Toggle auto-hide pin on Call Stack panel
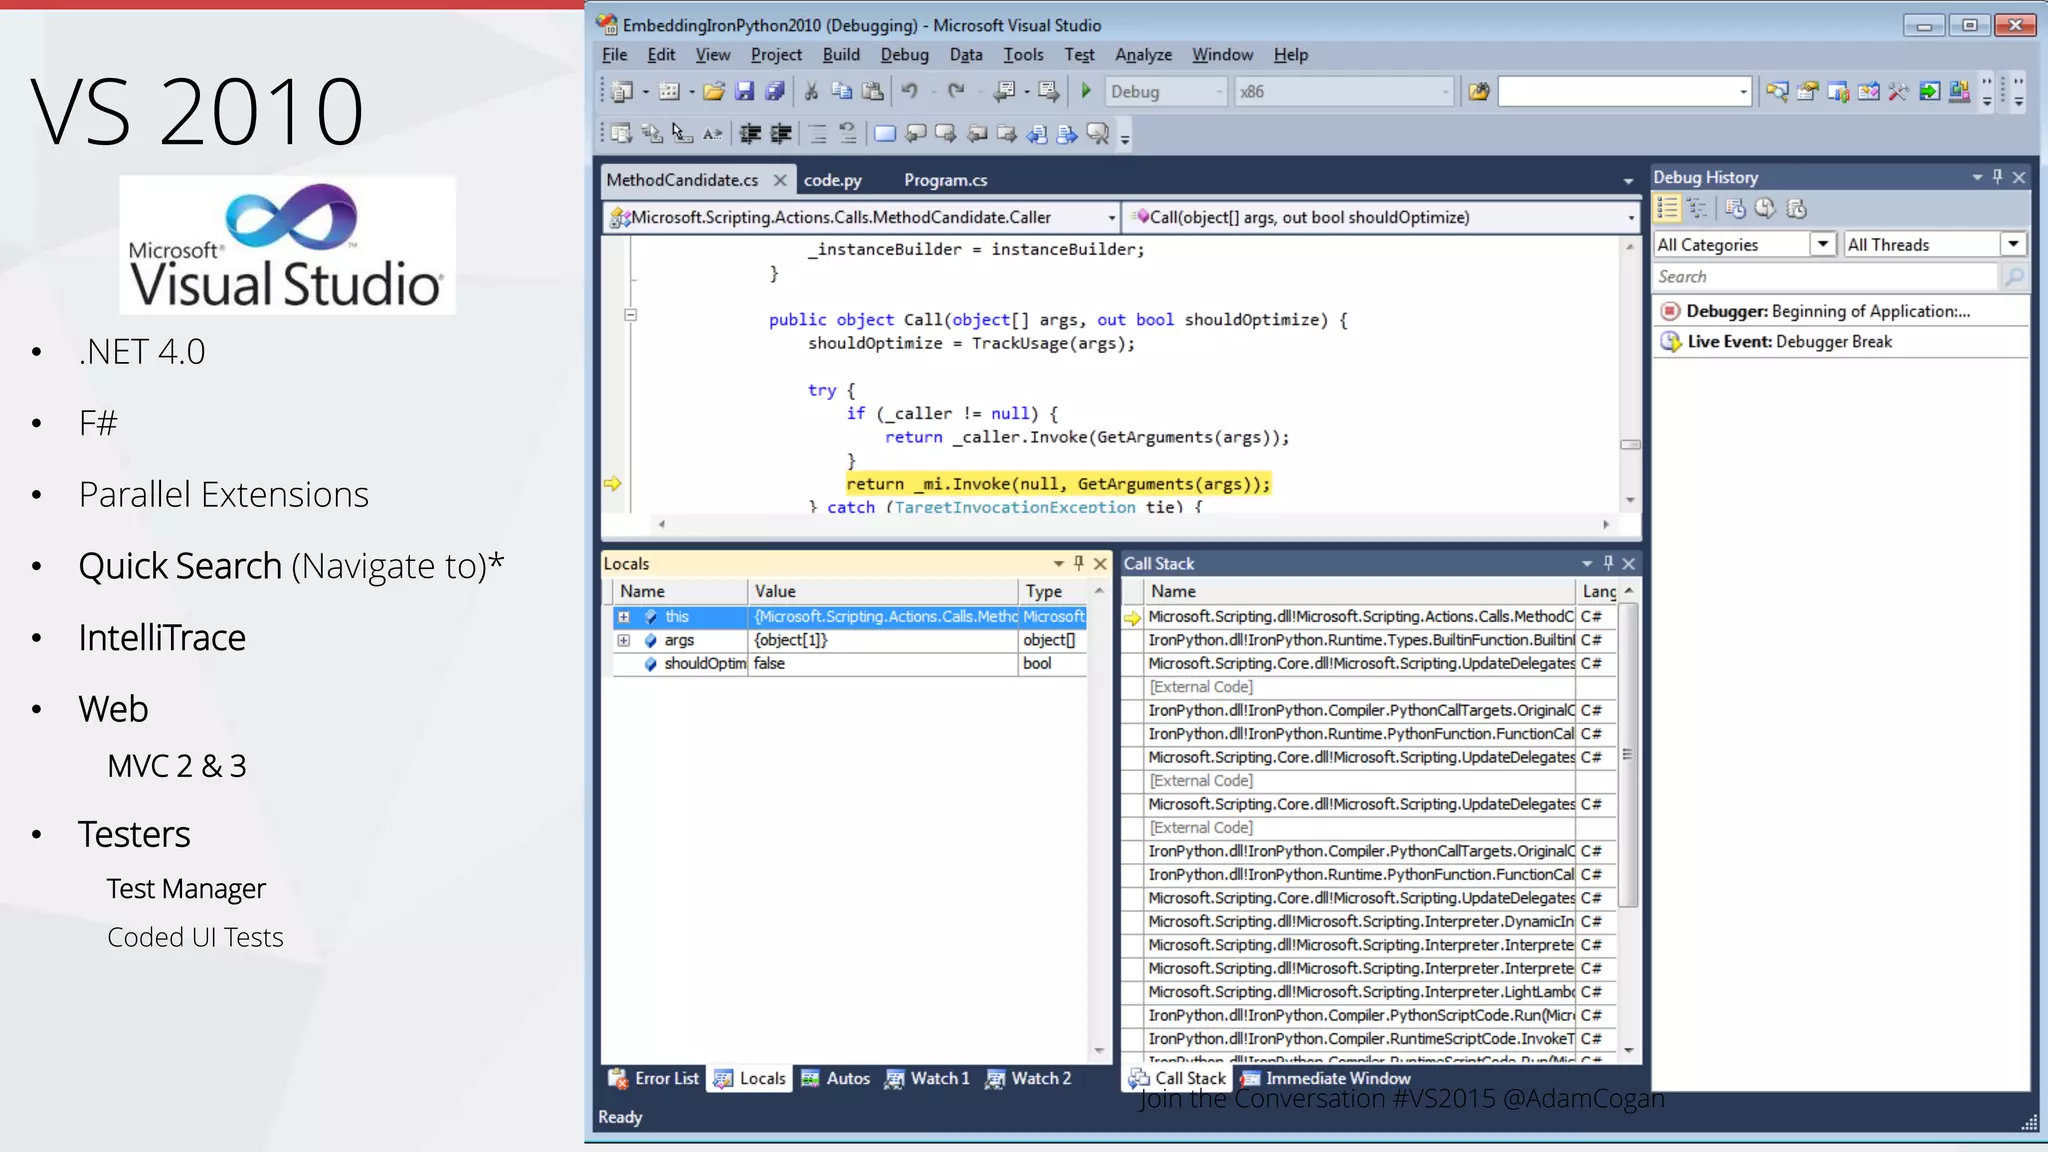The image size is (2048, 1152). coord(1608,563)
